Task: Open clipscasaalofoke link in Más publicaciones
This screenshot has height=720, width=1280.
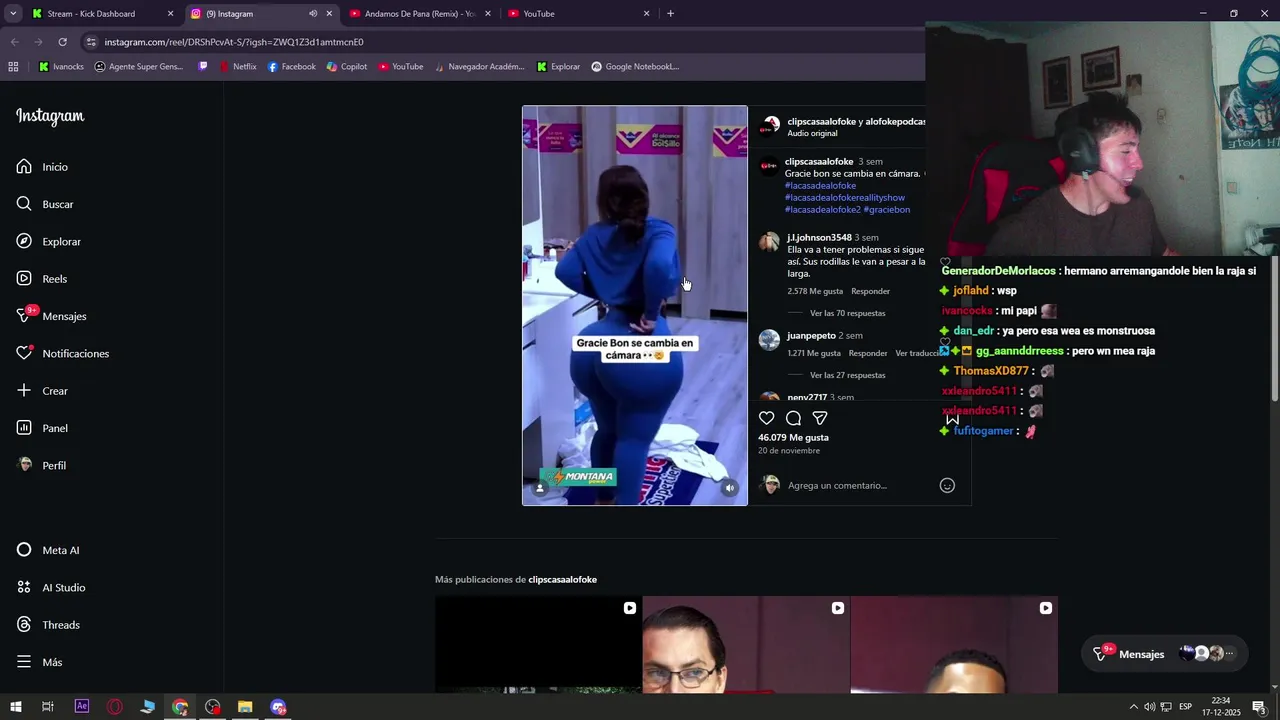Action: pos(562,580)
